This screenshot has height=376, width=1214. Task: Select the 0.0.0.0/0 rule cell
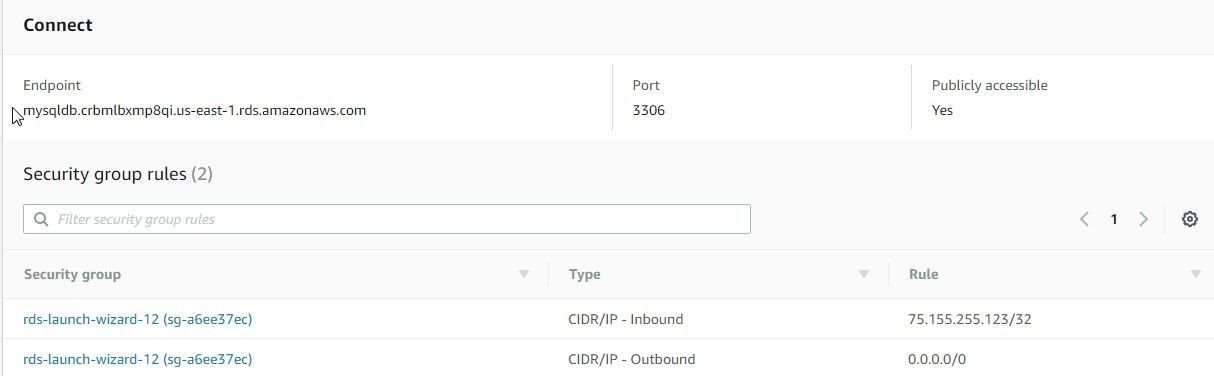tap(937, 359)
